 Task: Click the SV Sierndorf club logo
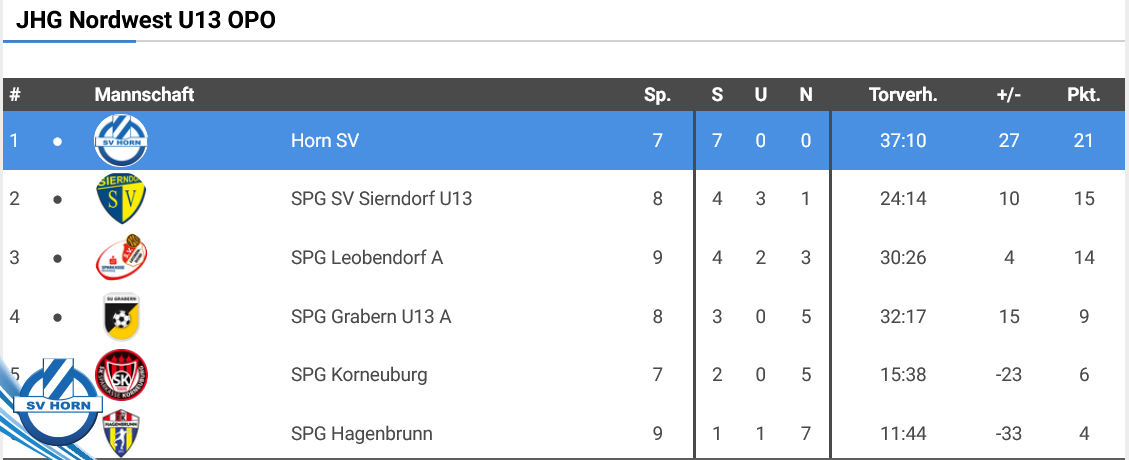point(121,199)
